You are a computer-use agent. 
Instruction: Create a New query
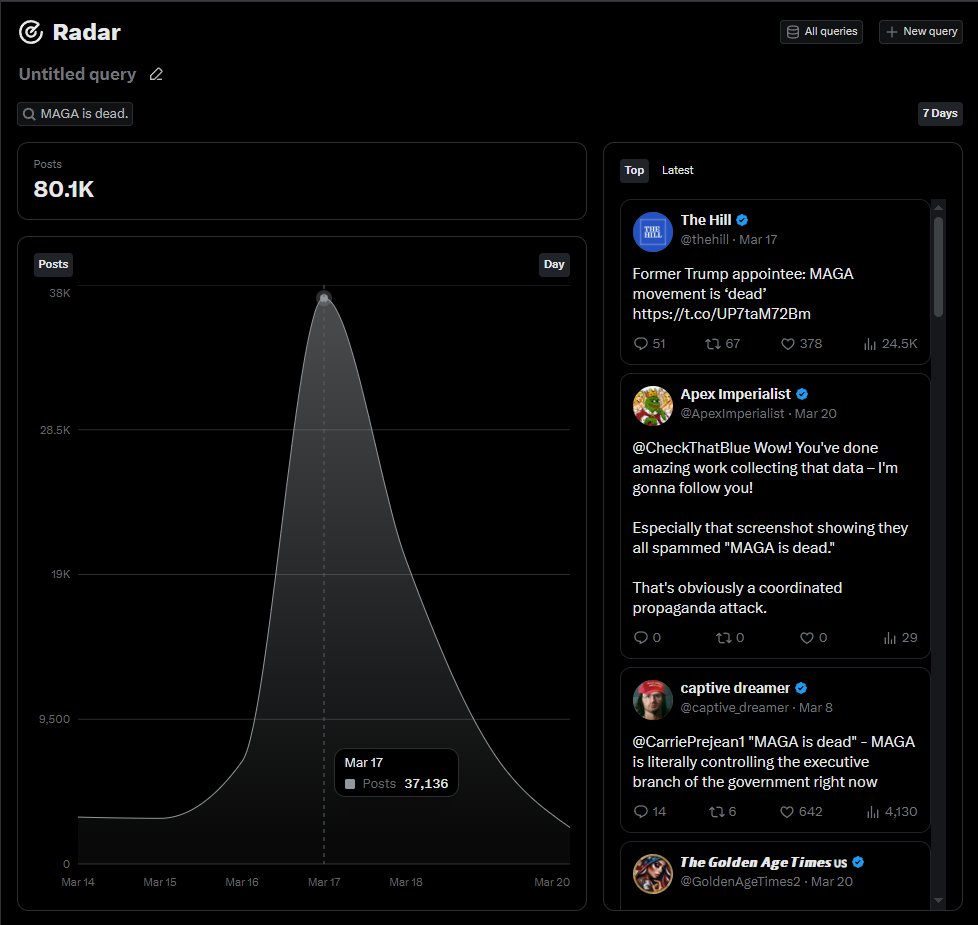tap(921, 31)
